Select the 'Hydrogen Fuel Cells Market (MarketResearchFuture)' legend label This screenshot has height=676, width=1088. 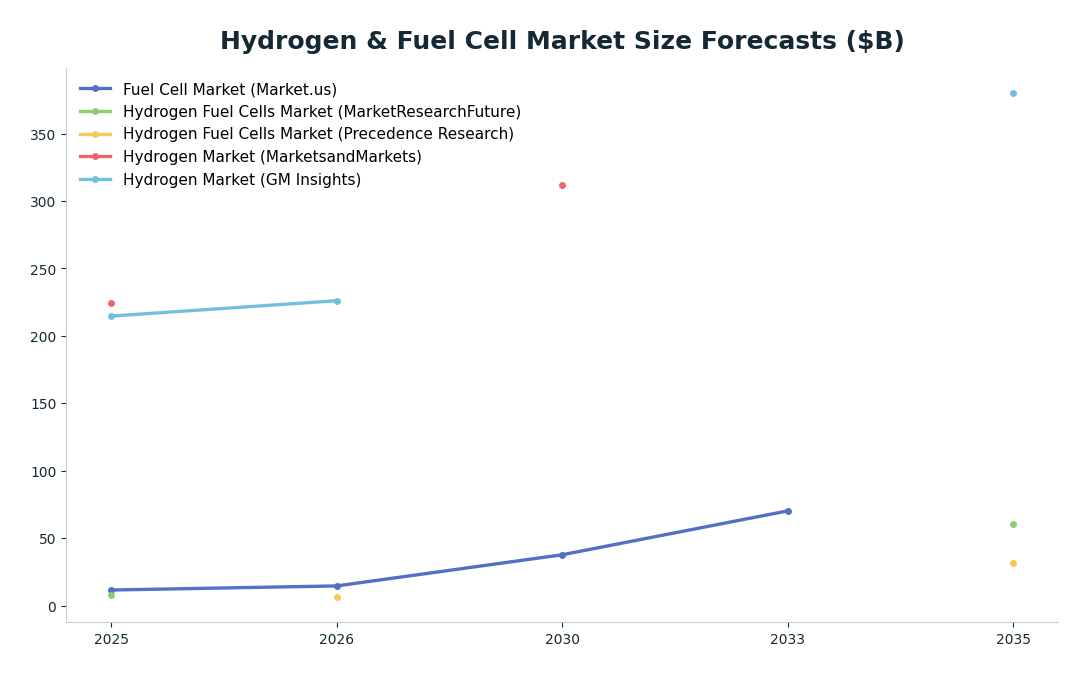pyautogui.click(x=322, y=112)
